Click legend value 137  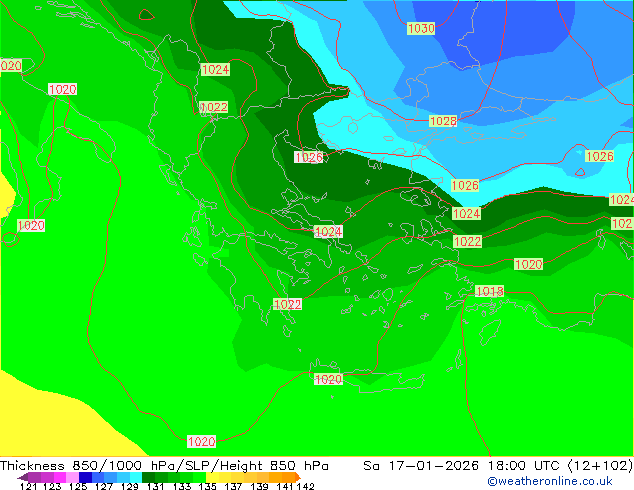pyautogui.click(x=232, y=486)
